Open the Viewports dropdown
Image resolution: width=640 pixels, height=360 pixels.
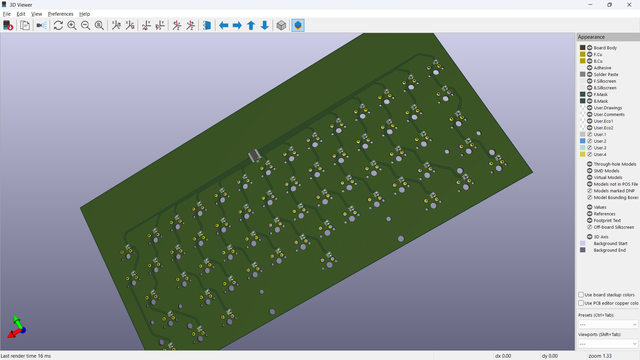(608, 344)
